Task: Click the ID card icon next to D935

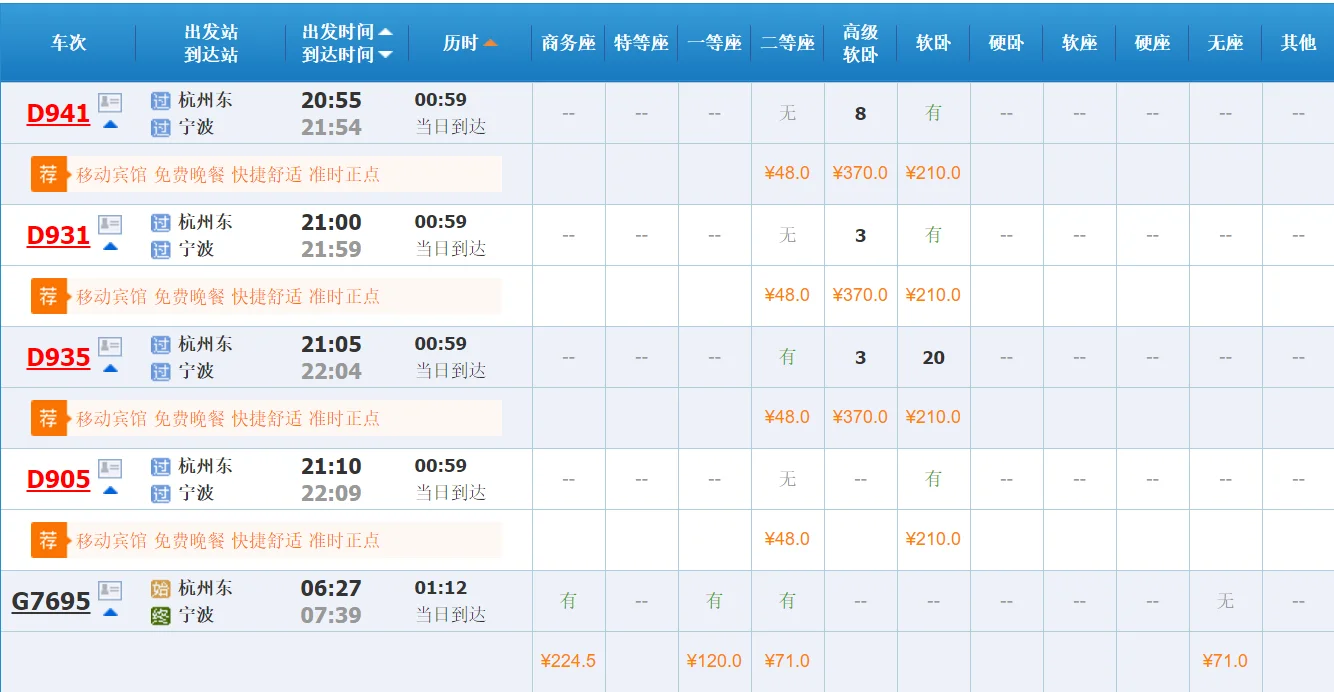Action: tap(110, 344)
